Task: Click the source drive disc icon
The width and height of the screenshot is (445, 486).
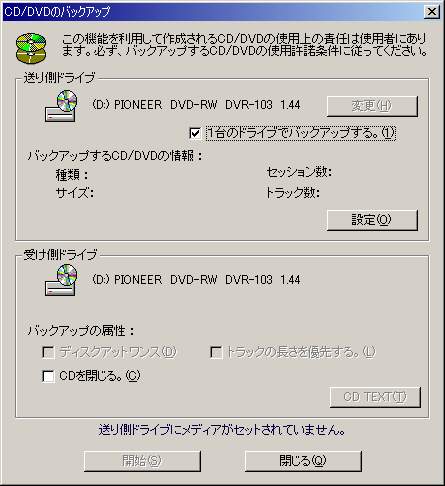Action: [61, 106]
